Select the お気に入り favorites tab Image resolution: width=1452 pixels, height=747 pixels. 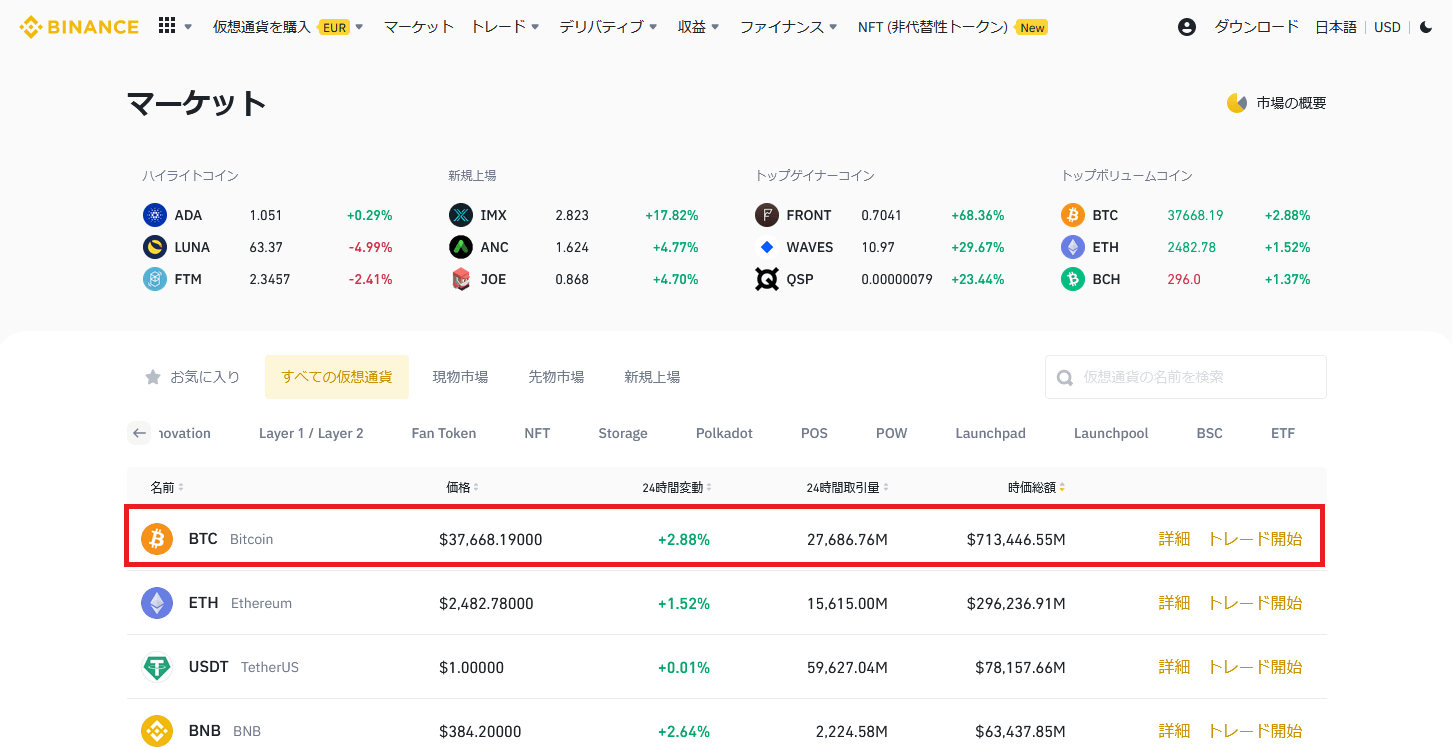click(193, 377)
